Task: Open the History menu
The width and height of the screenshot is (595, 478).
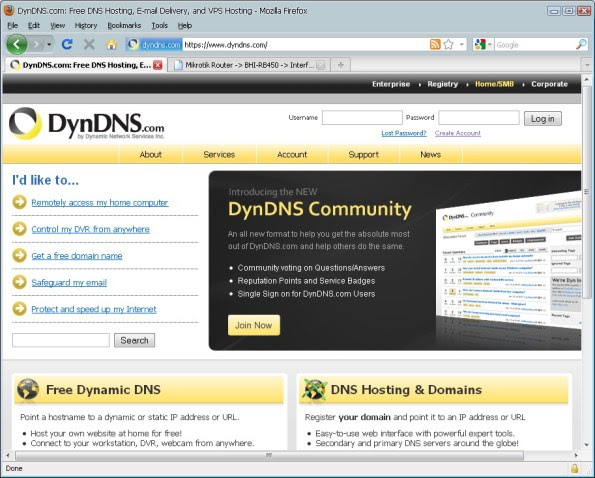Action: [x=86, y=25]
